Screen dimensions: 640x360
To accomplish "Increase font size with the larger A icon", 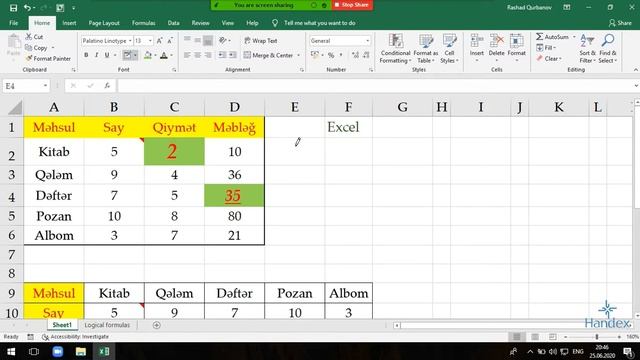I will point(160,41).
